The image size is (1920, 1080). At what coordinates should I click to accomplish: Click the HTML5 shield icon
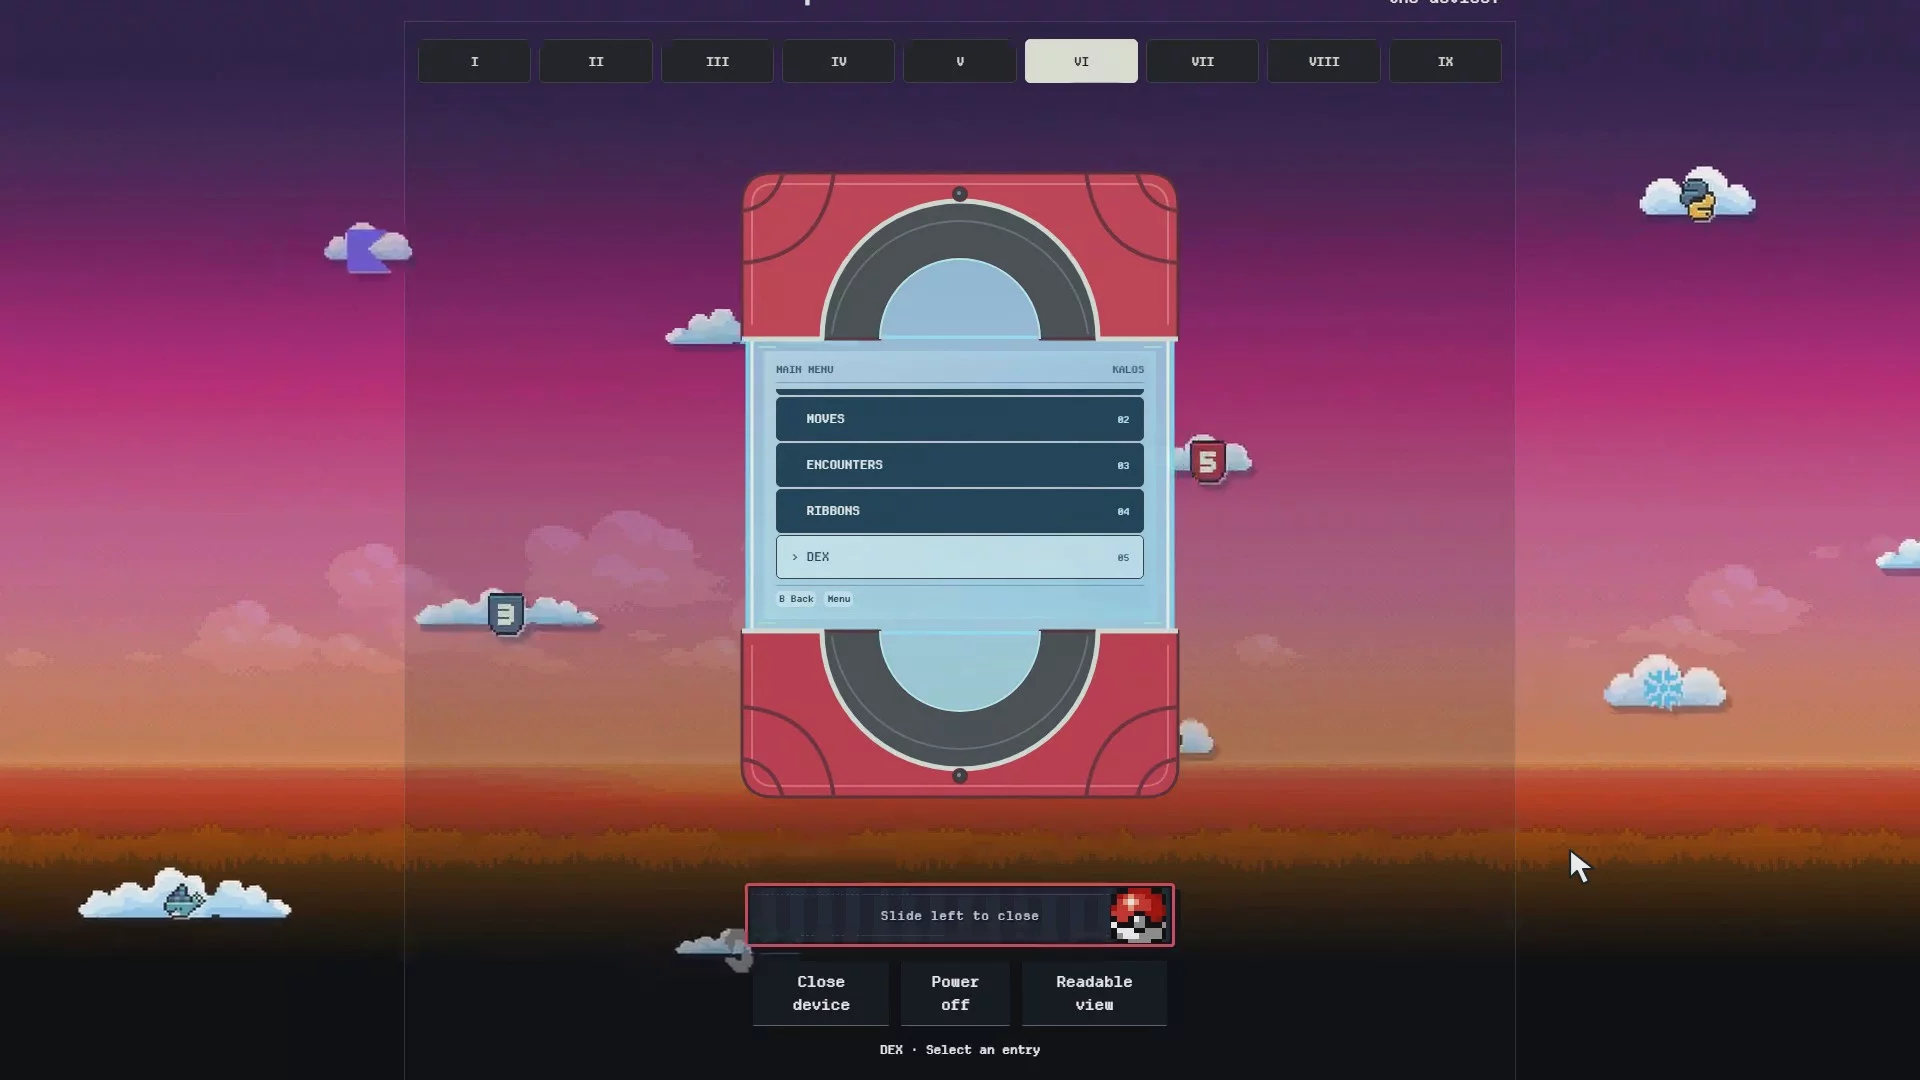point(1208,461)
